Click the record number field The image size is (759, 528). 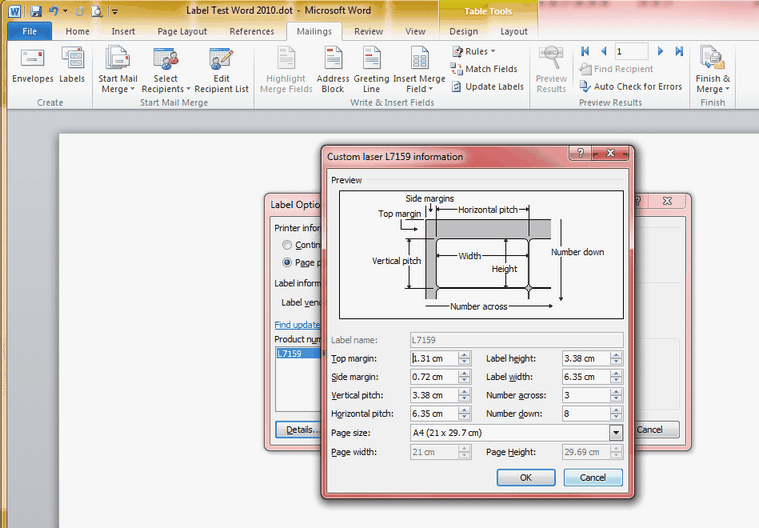[631, 51]
